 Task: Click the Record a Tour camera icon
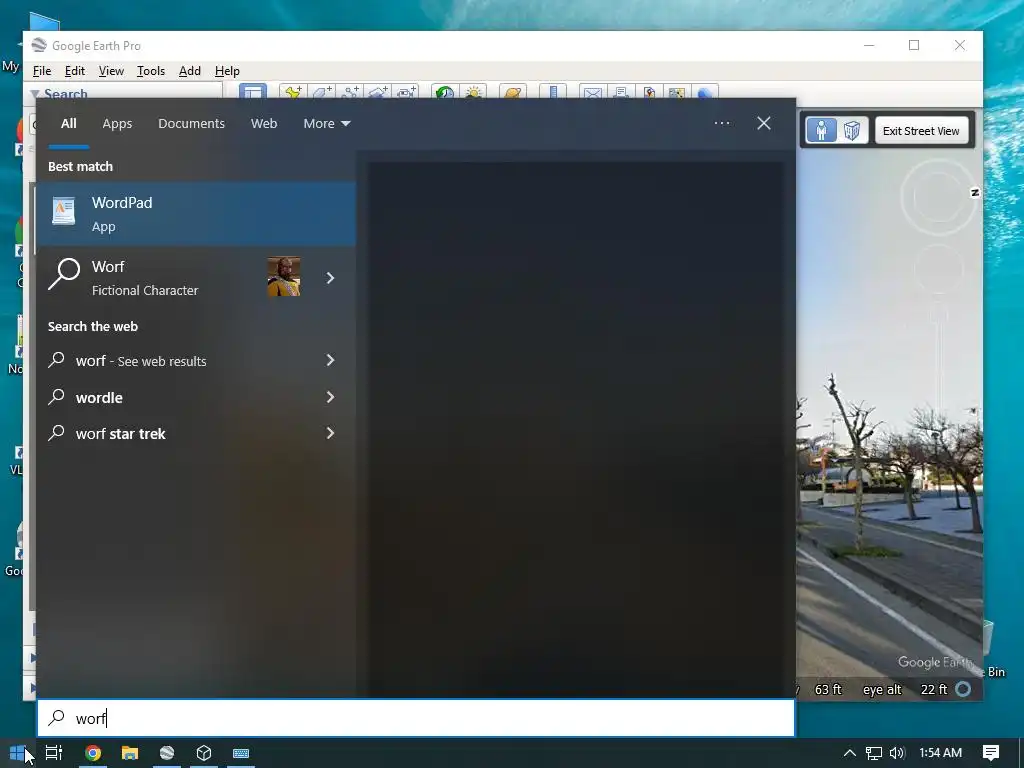click(x=406, y=91)
